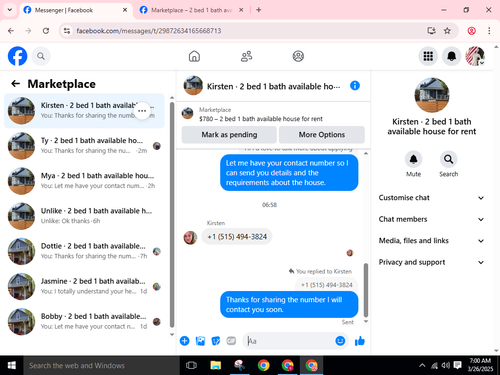
Task: Send a thumbs-up like
Action: [360, 341]
